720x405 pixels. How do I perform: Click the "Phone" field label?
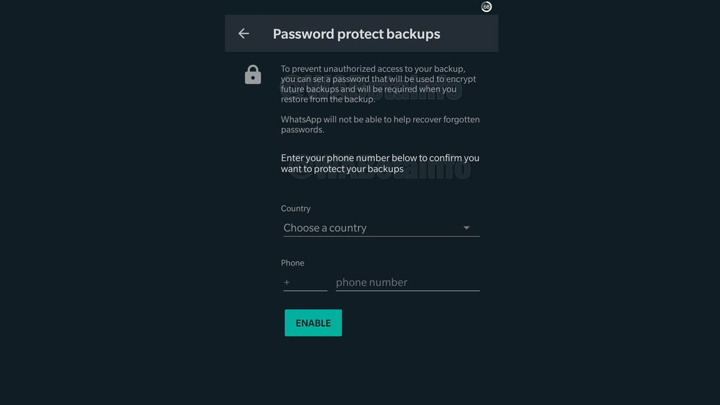[292, 263]
